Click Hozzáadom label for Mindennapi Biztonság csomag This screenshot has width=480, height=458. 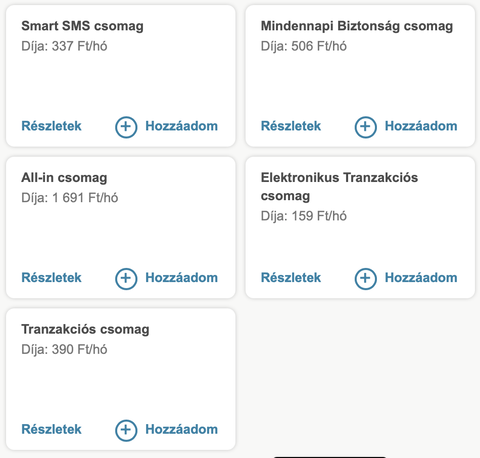click(421, 126)
